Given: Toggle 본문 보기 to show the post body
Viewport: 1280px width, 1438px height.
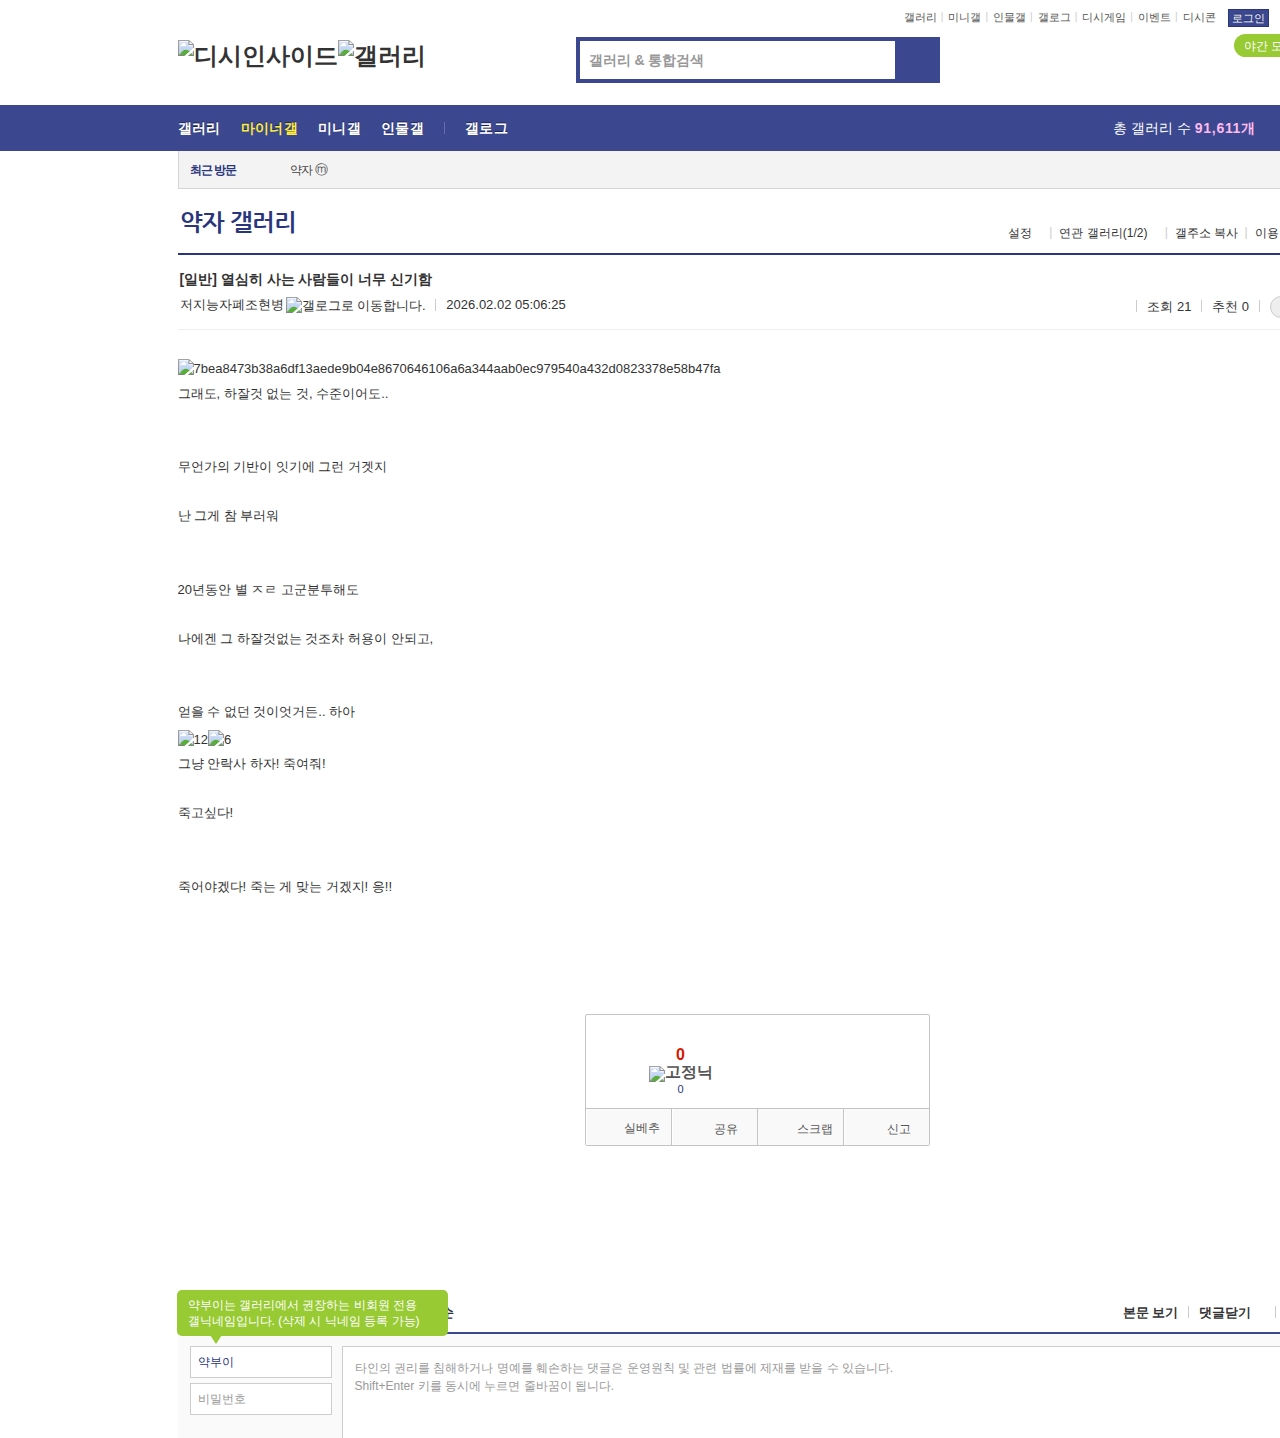Looking at the screenshot, I should pos(1150,1313).
